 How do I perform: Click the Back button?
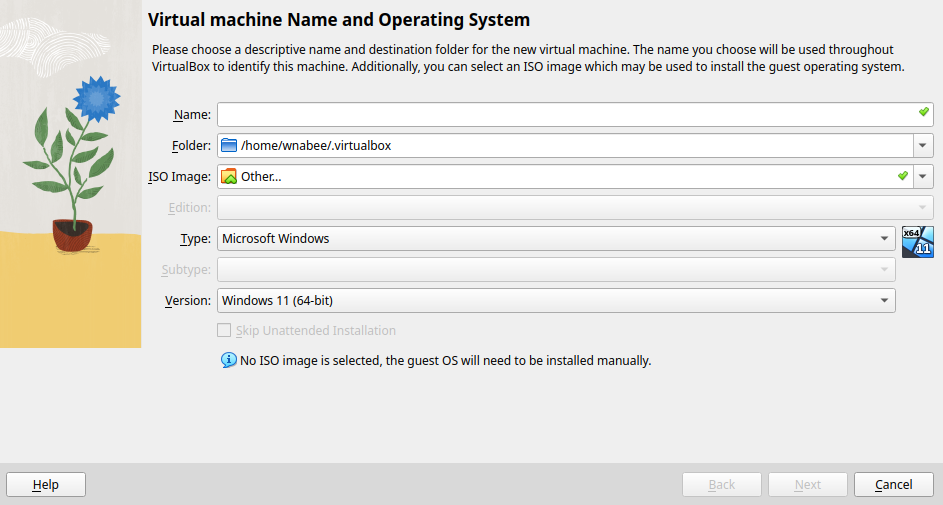(722, 485)
